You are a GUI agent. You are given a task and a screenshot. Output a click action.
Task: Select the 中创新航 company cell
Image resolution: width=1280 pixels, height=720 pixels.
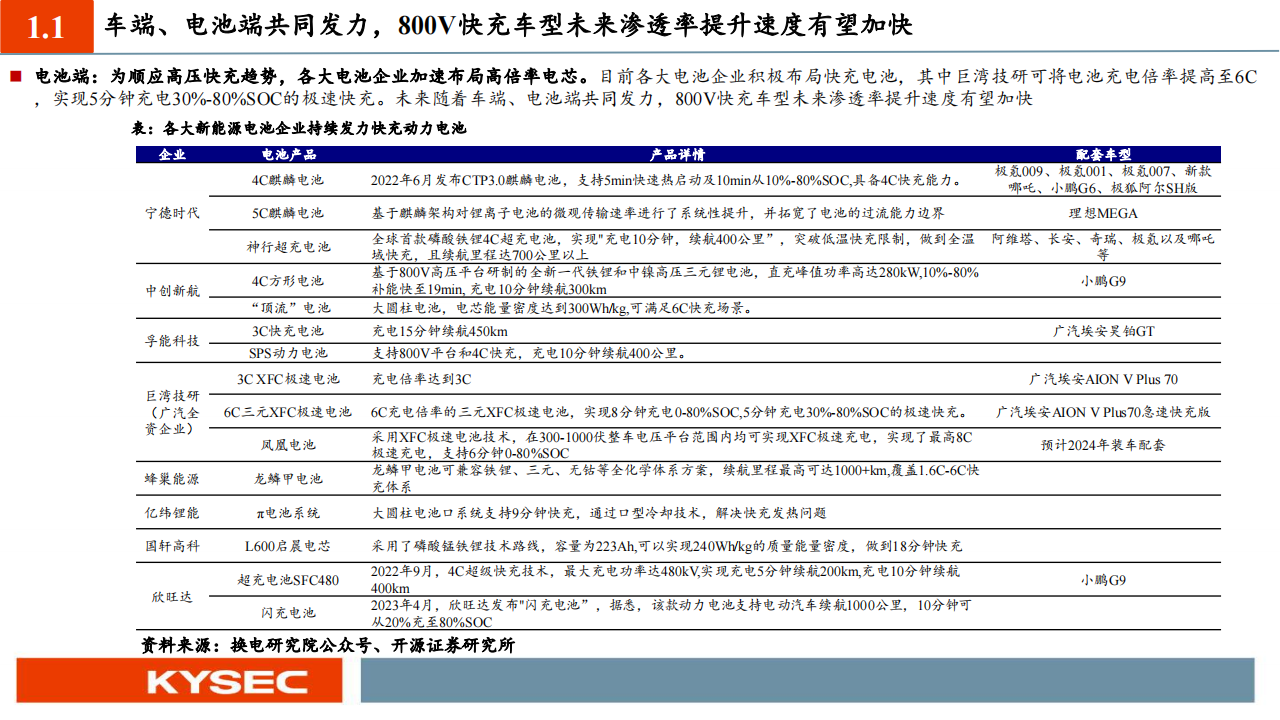pos(172,291)
